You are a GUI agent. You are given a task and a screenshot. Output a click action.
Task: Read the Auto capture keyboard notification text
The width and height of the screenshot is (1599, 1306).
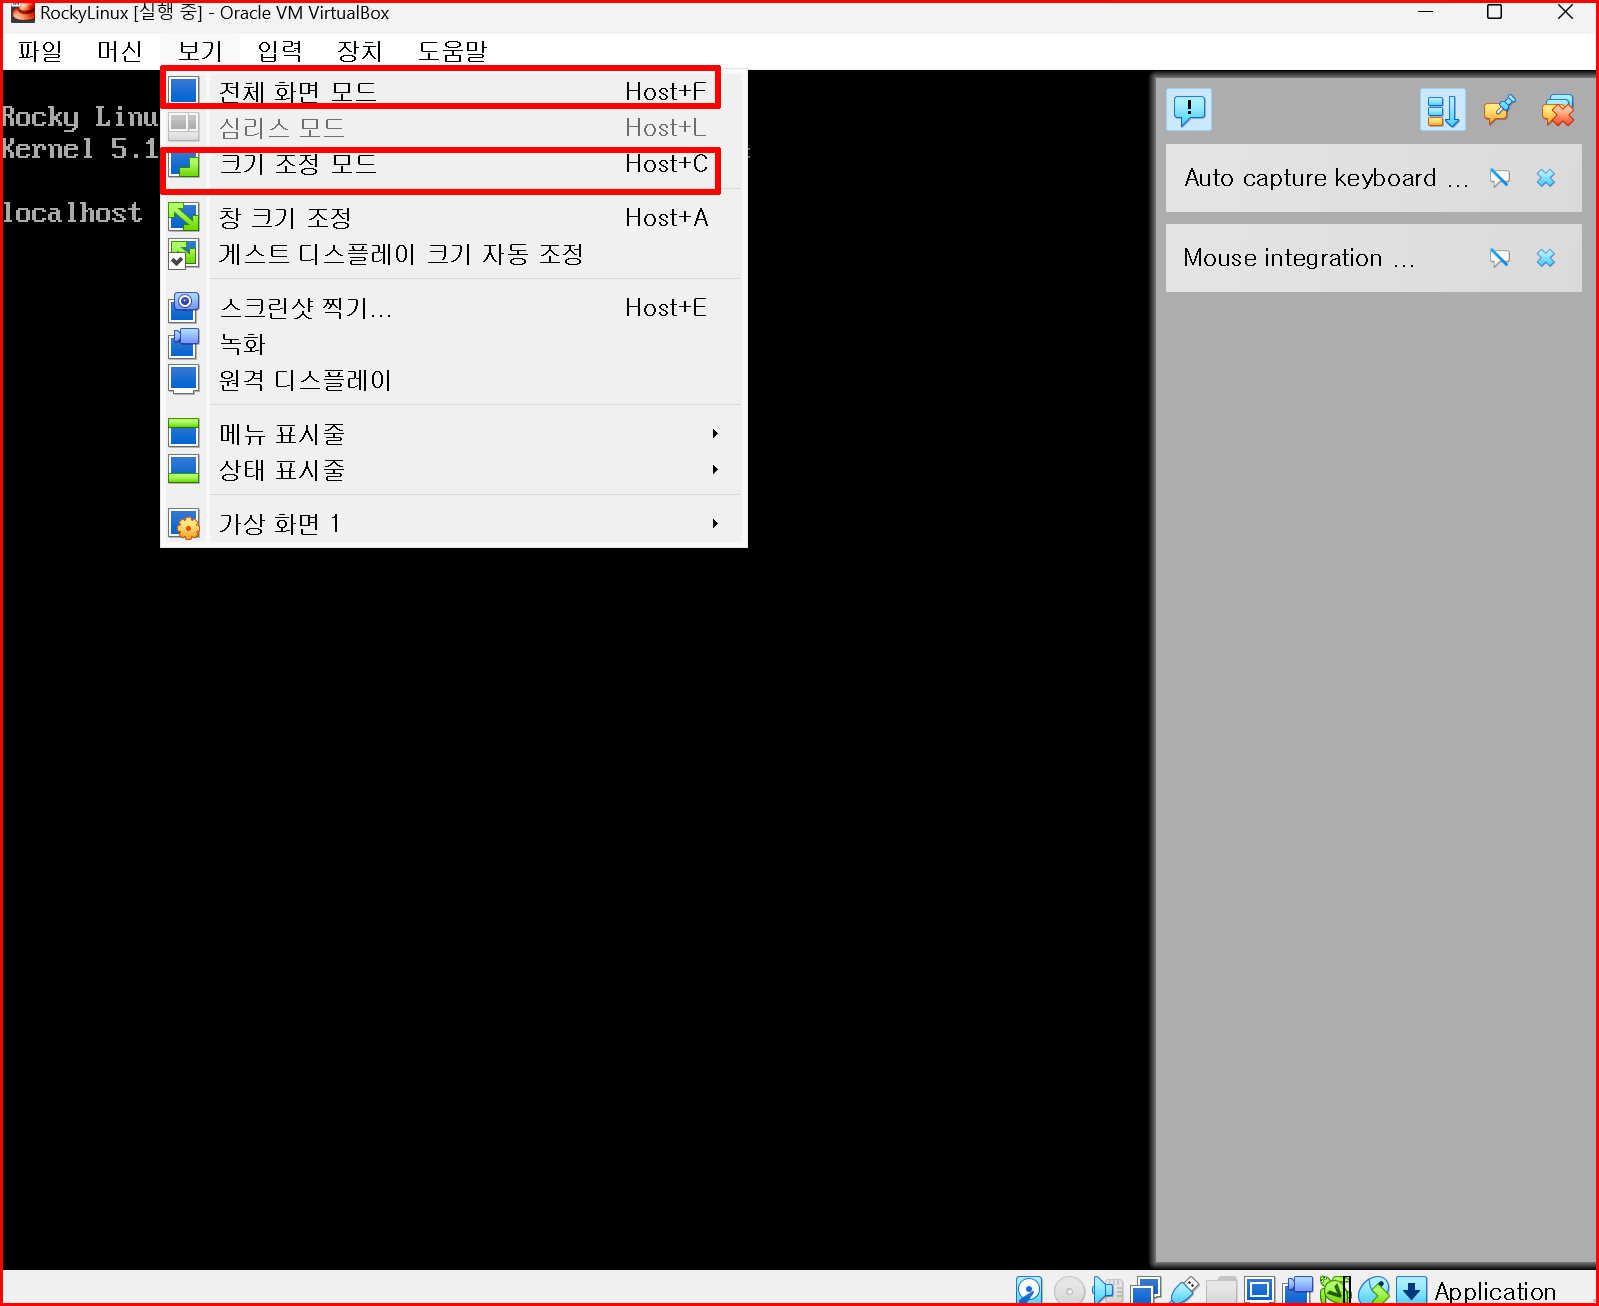coord(1326,178)
